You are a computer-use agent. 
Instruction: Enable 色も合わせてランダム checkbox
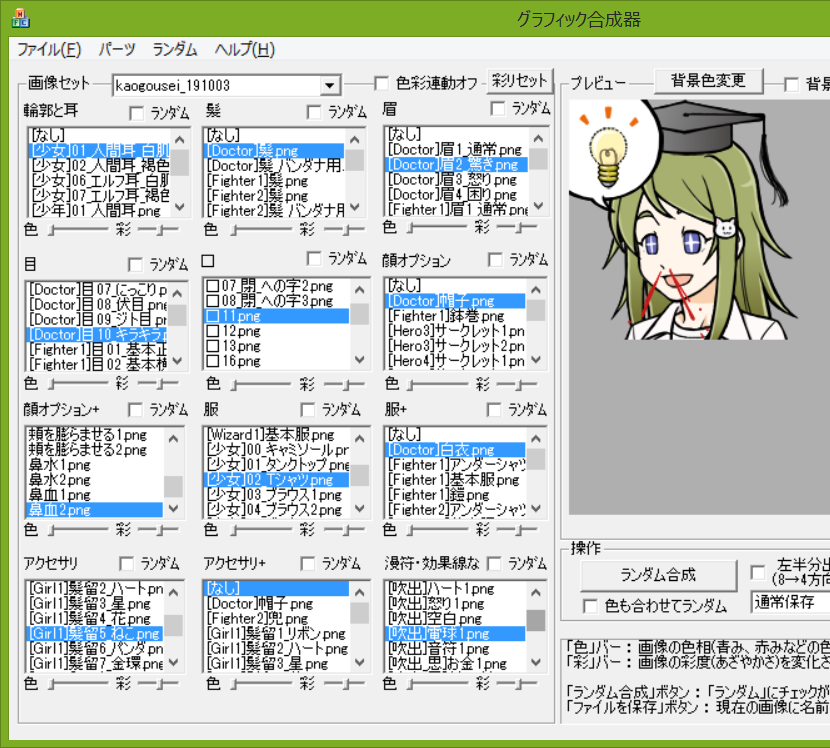[x=590, y=606]
